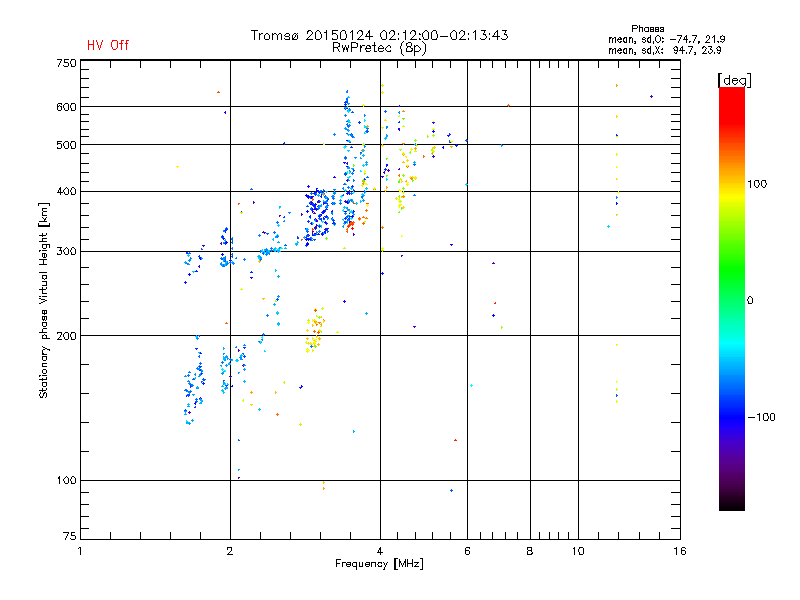Image resolution: width=800 pixels, height=600 pixels.
Task: Click the 750 tick on the height axis
Action: (x=65, y=63)
